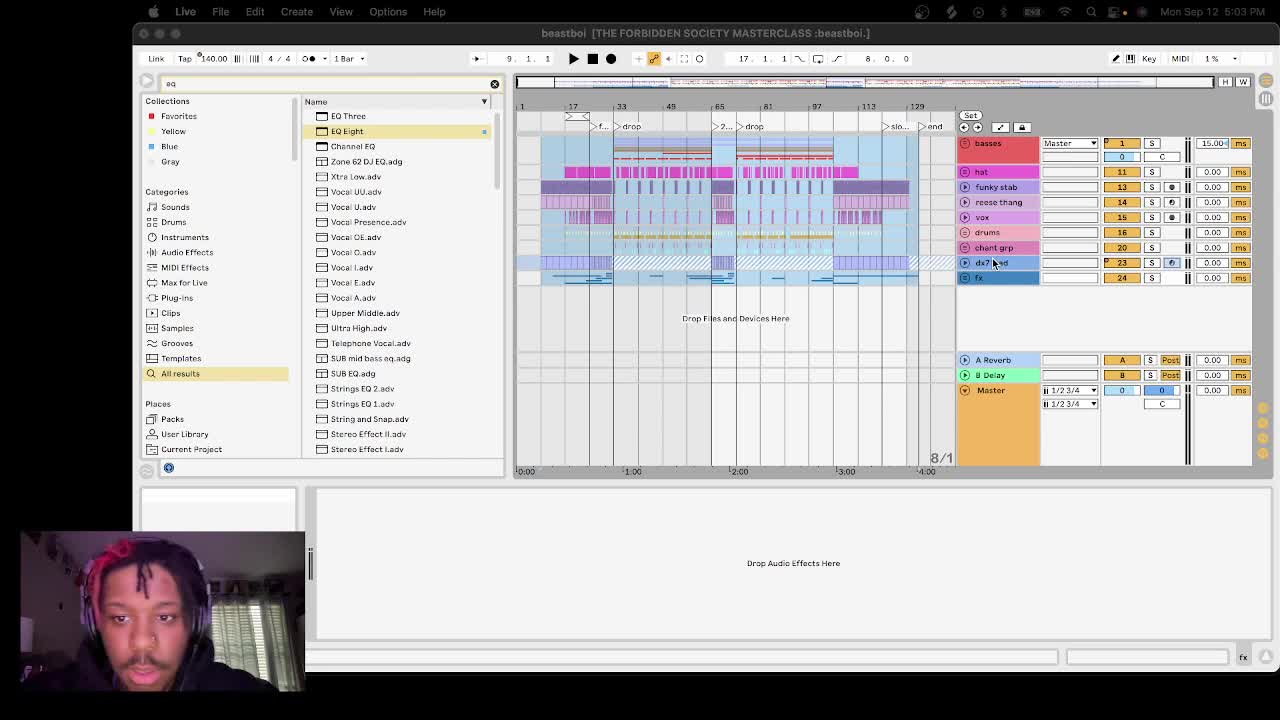
Task: Unfold the basses group track
Action: pyautogui.click(x=965, y=144)
